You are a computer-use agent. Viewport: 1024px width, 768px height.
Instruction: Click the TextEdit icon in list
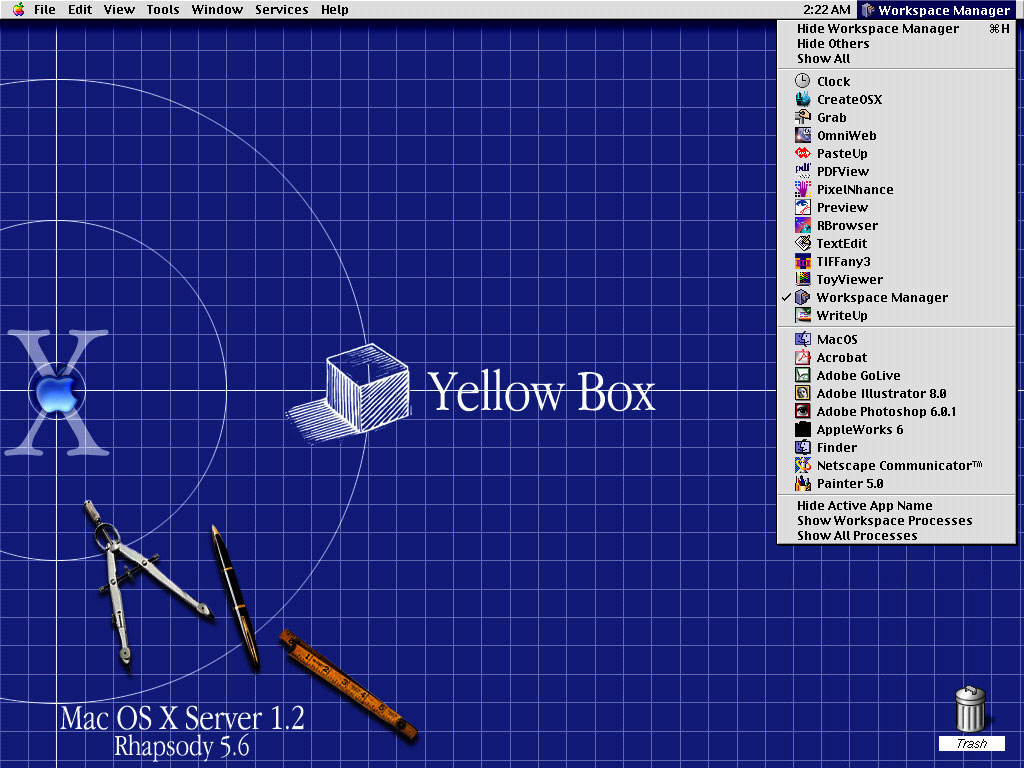point(802,244)
